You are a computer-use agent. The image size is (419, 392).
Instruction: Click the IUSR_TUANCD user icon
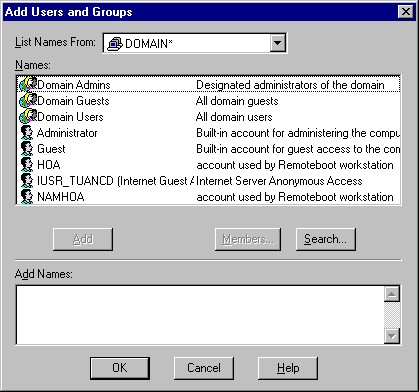[27, 181]
